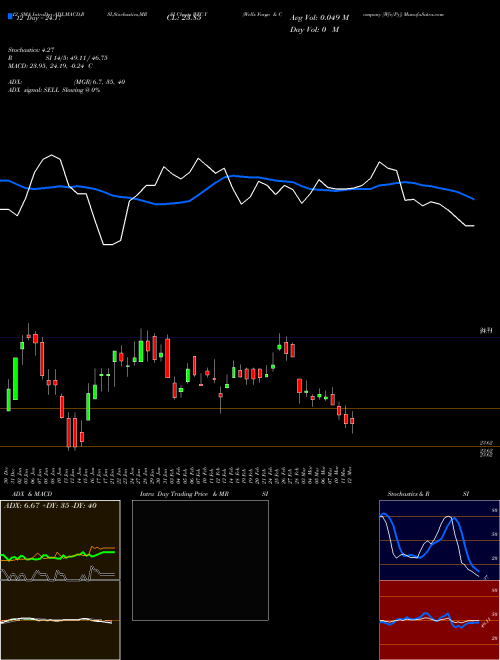Click the last red candlestick on the price chart
Screen dimensions: 500x660
tap(352, 421)
